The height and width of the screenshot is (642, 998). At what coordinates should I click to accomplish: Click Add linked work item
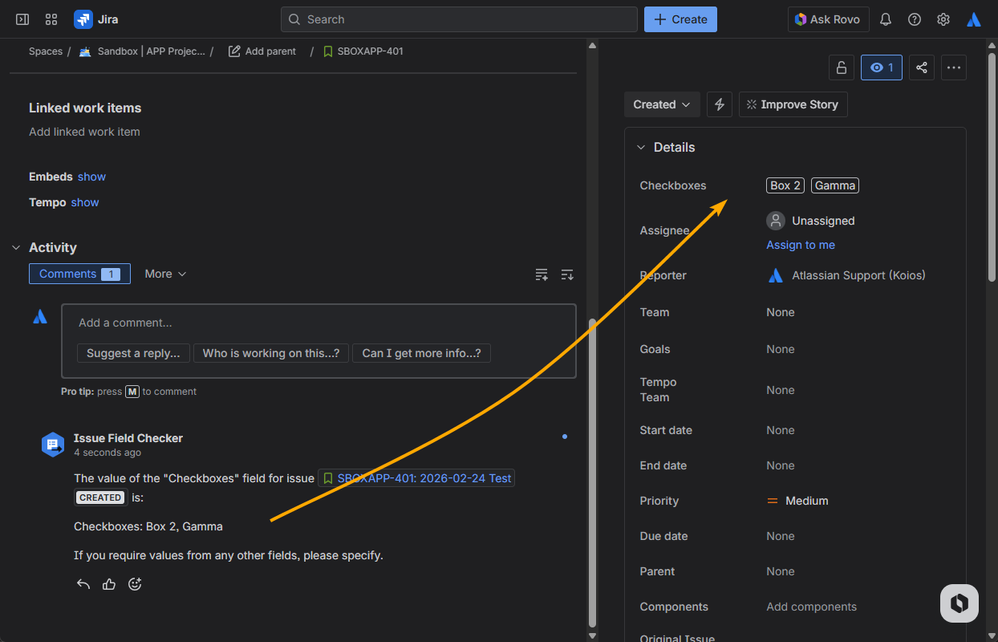tap(84, 132)
